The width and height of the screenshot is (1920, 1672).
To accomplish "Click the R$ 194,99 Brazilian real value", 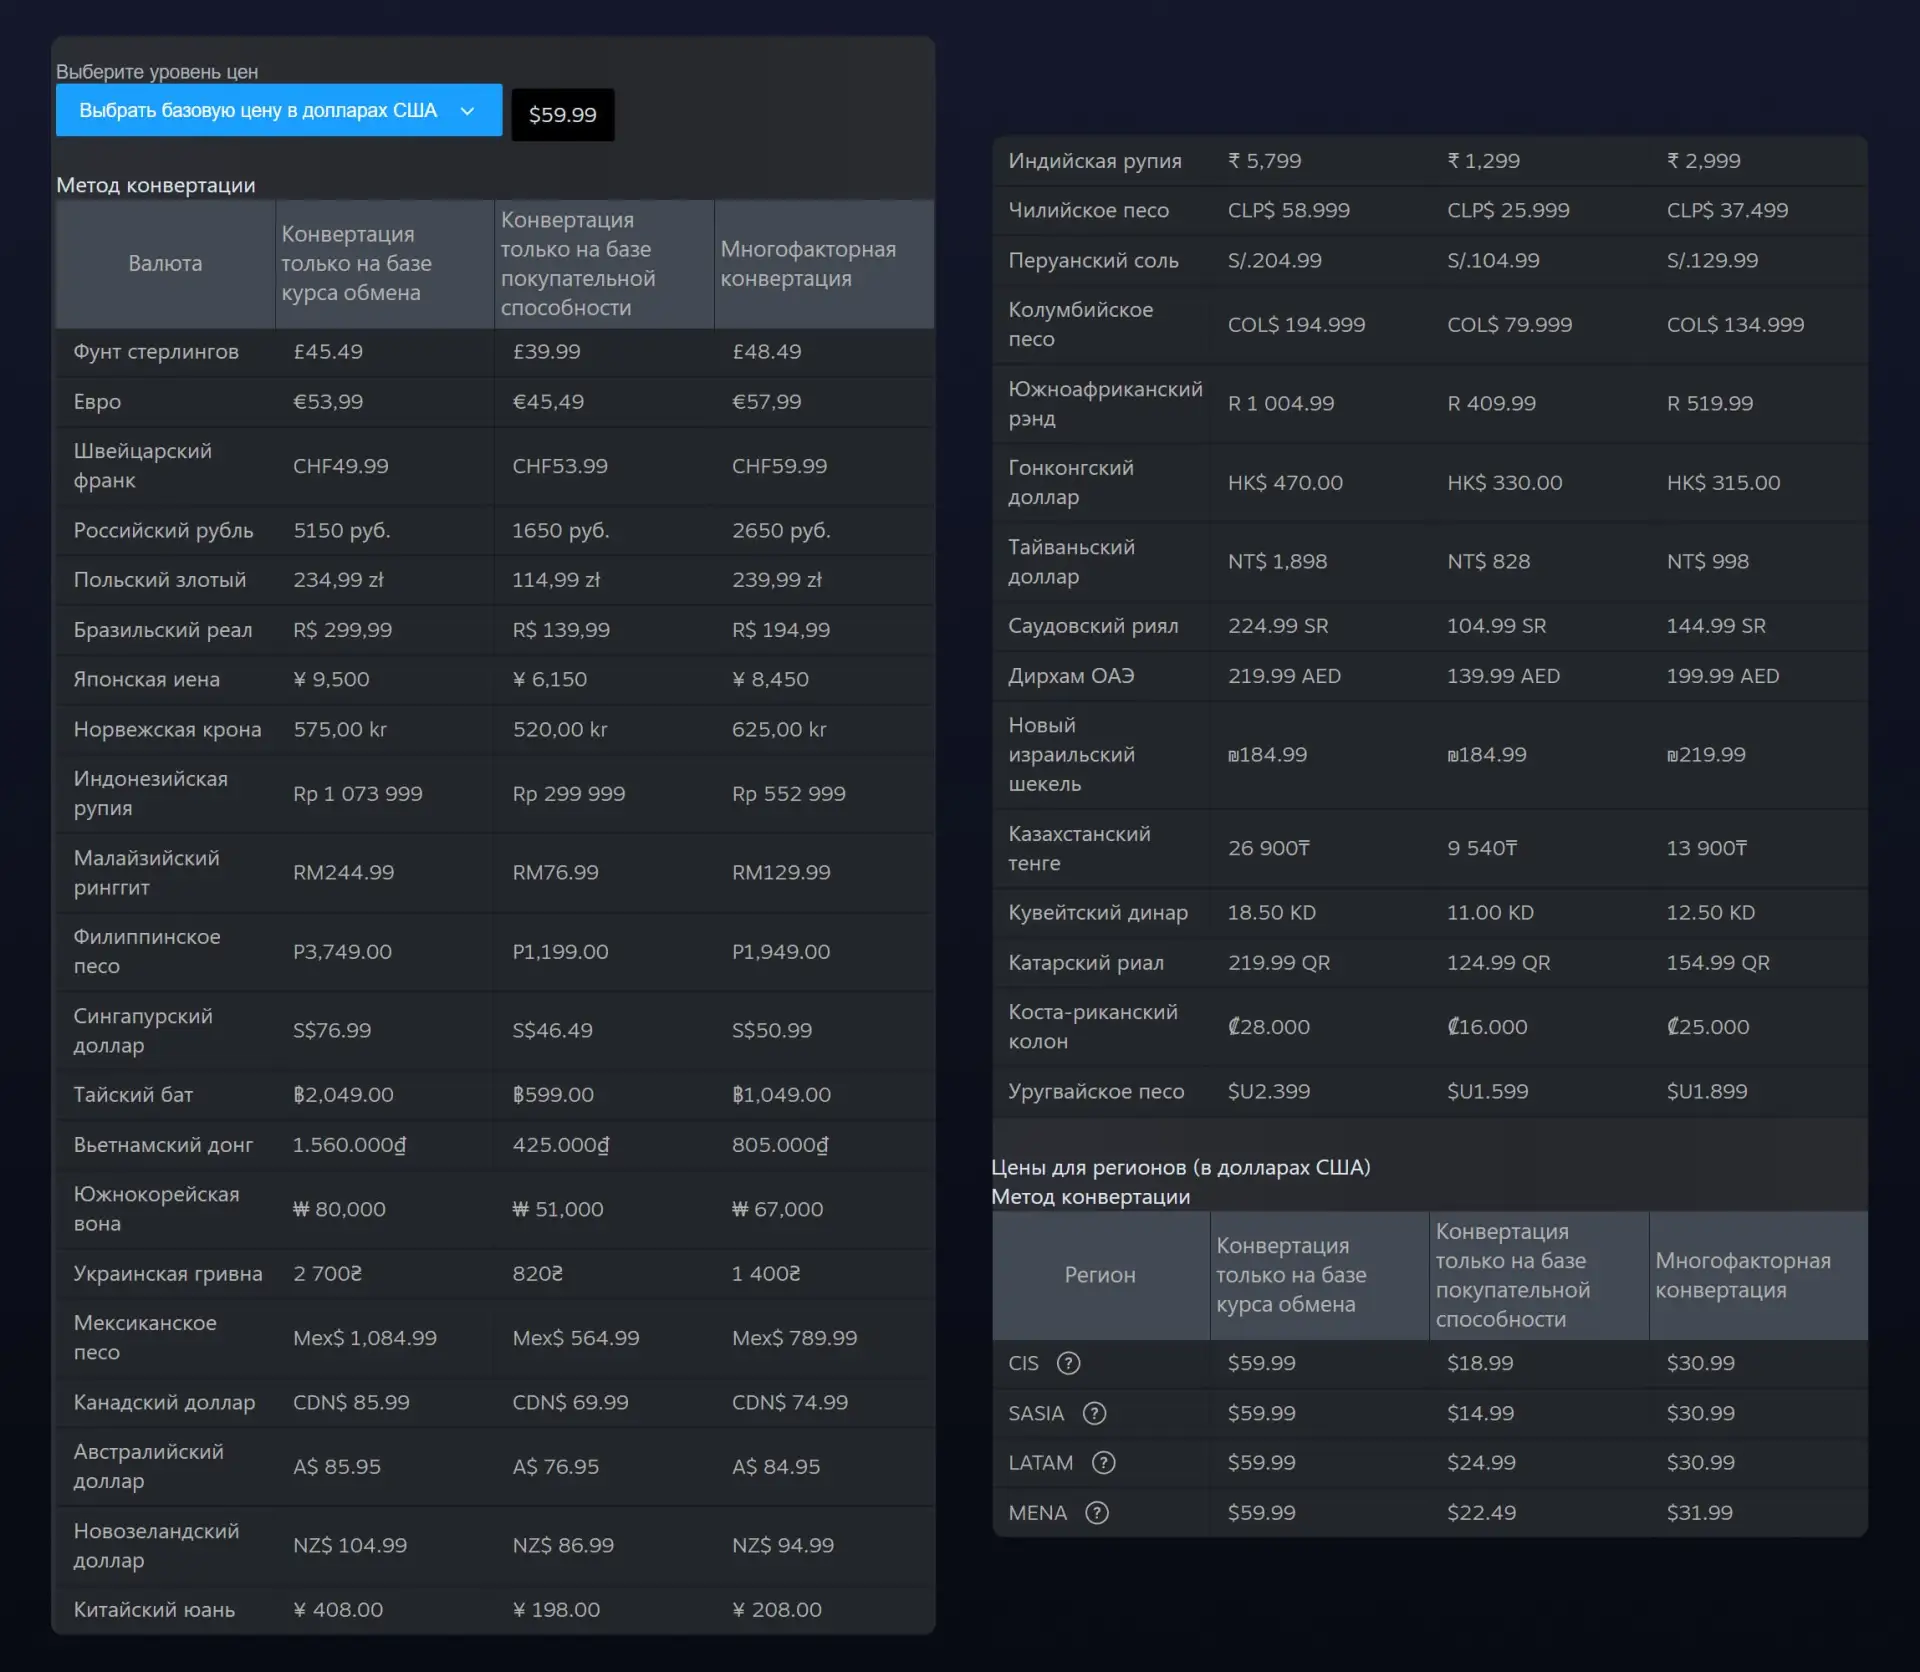I will click(x=781, y=630).
